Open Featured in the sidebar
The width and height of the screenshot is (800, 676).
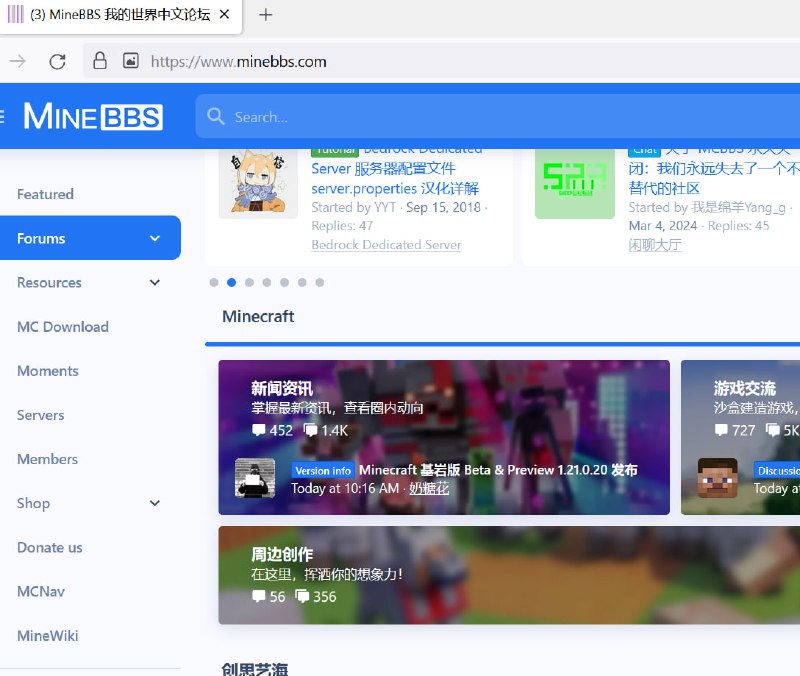[x=45, y=194]
